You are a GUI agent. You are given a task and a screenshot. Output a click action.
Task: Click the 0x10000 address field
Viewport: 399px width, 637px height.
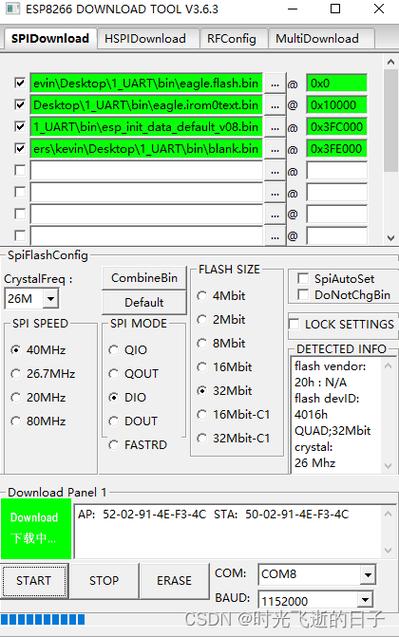(x=336, y=105)
